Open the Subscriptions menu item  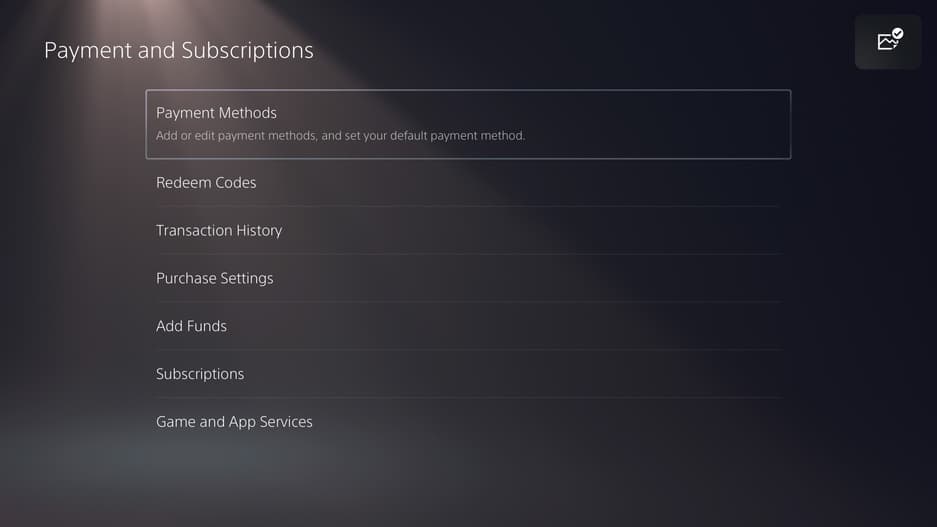click(200, 374)
